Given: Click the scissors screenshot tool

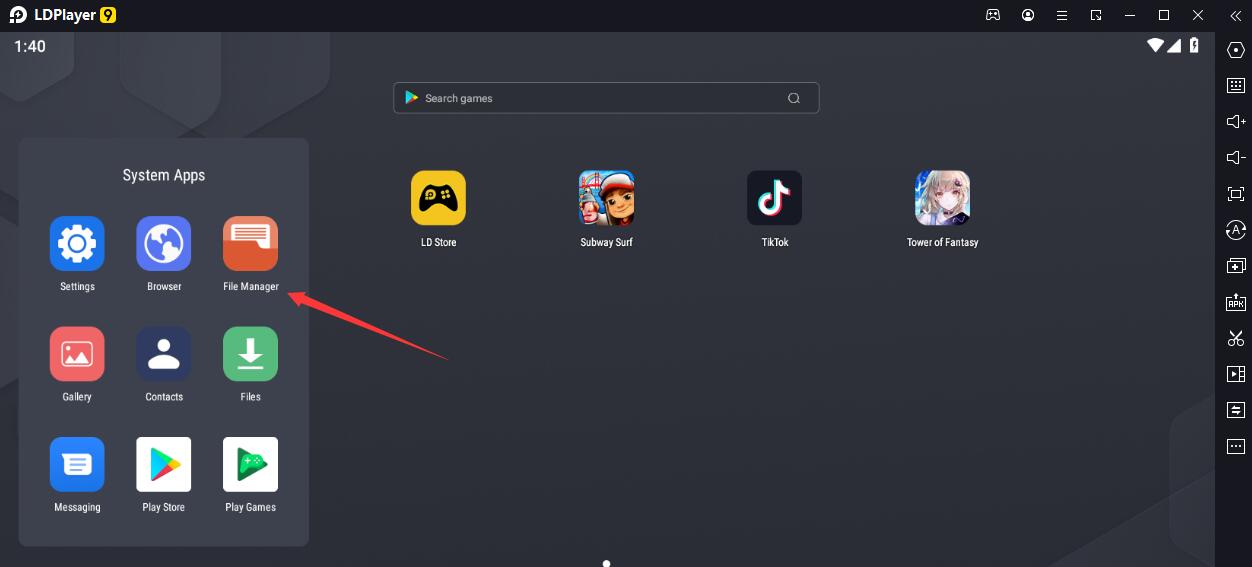Looking at the screenshot, I should pyautogui.click(x=1236, y=338).
